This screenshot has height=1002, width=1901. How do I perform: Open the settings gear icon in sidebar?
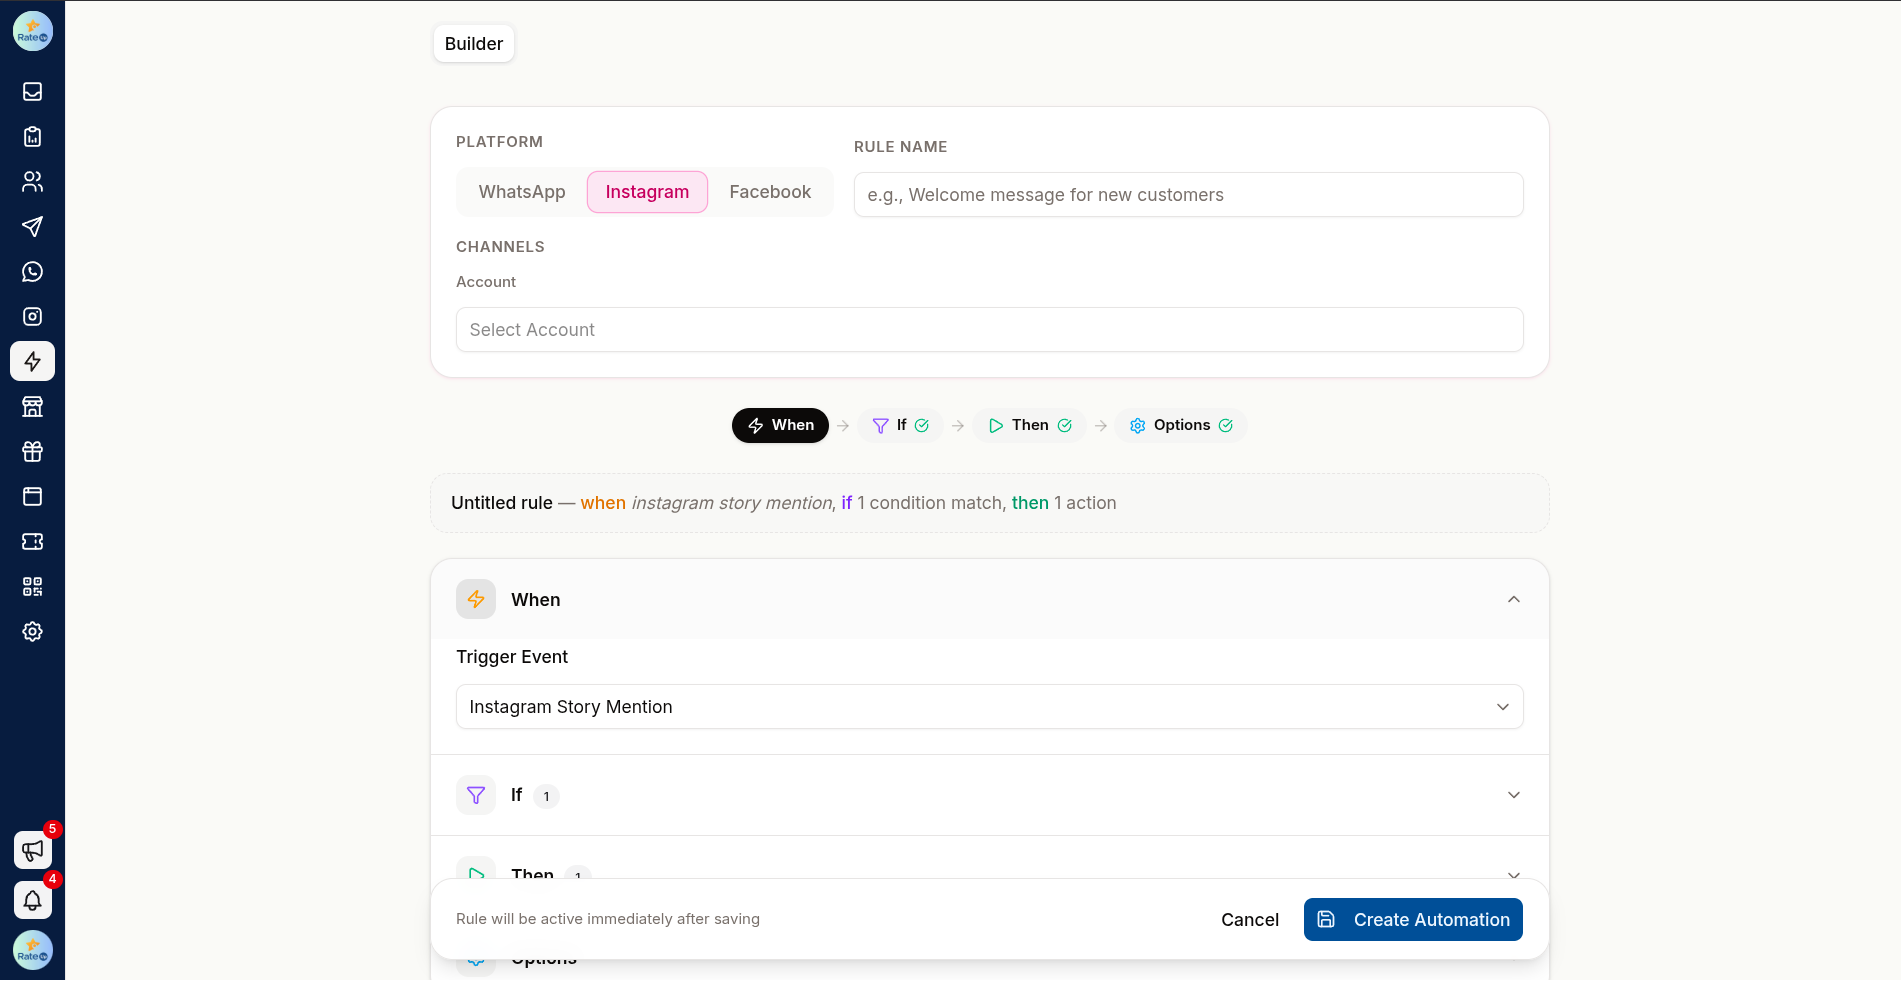pos(32,631)
